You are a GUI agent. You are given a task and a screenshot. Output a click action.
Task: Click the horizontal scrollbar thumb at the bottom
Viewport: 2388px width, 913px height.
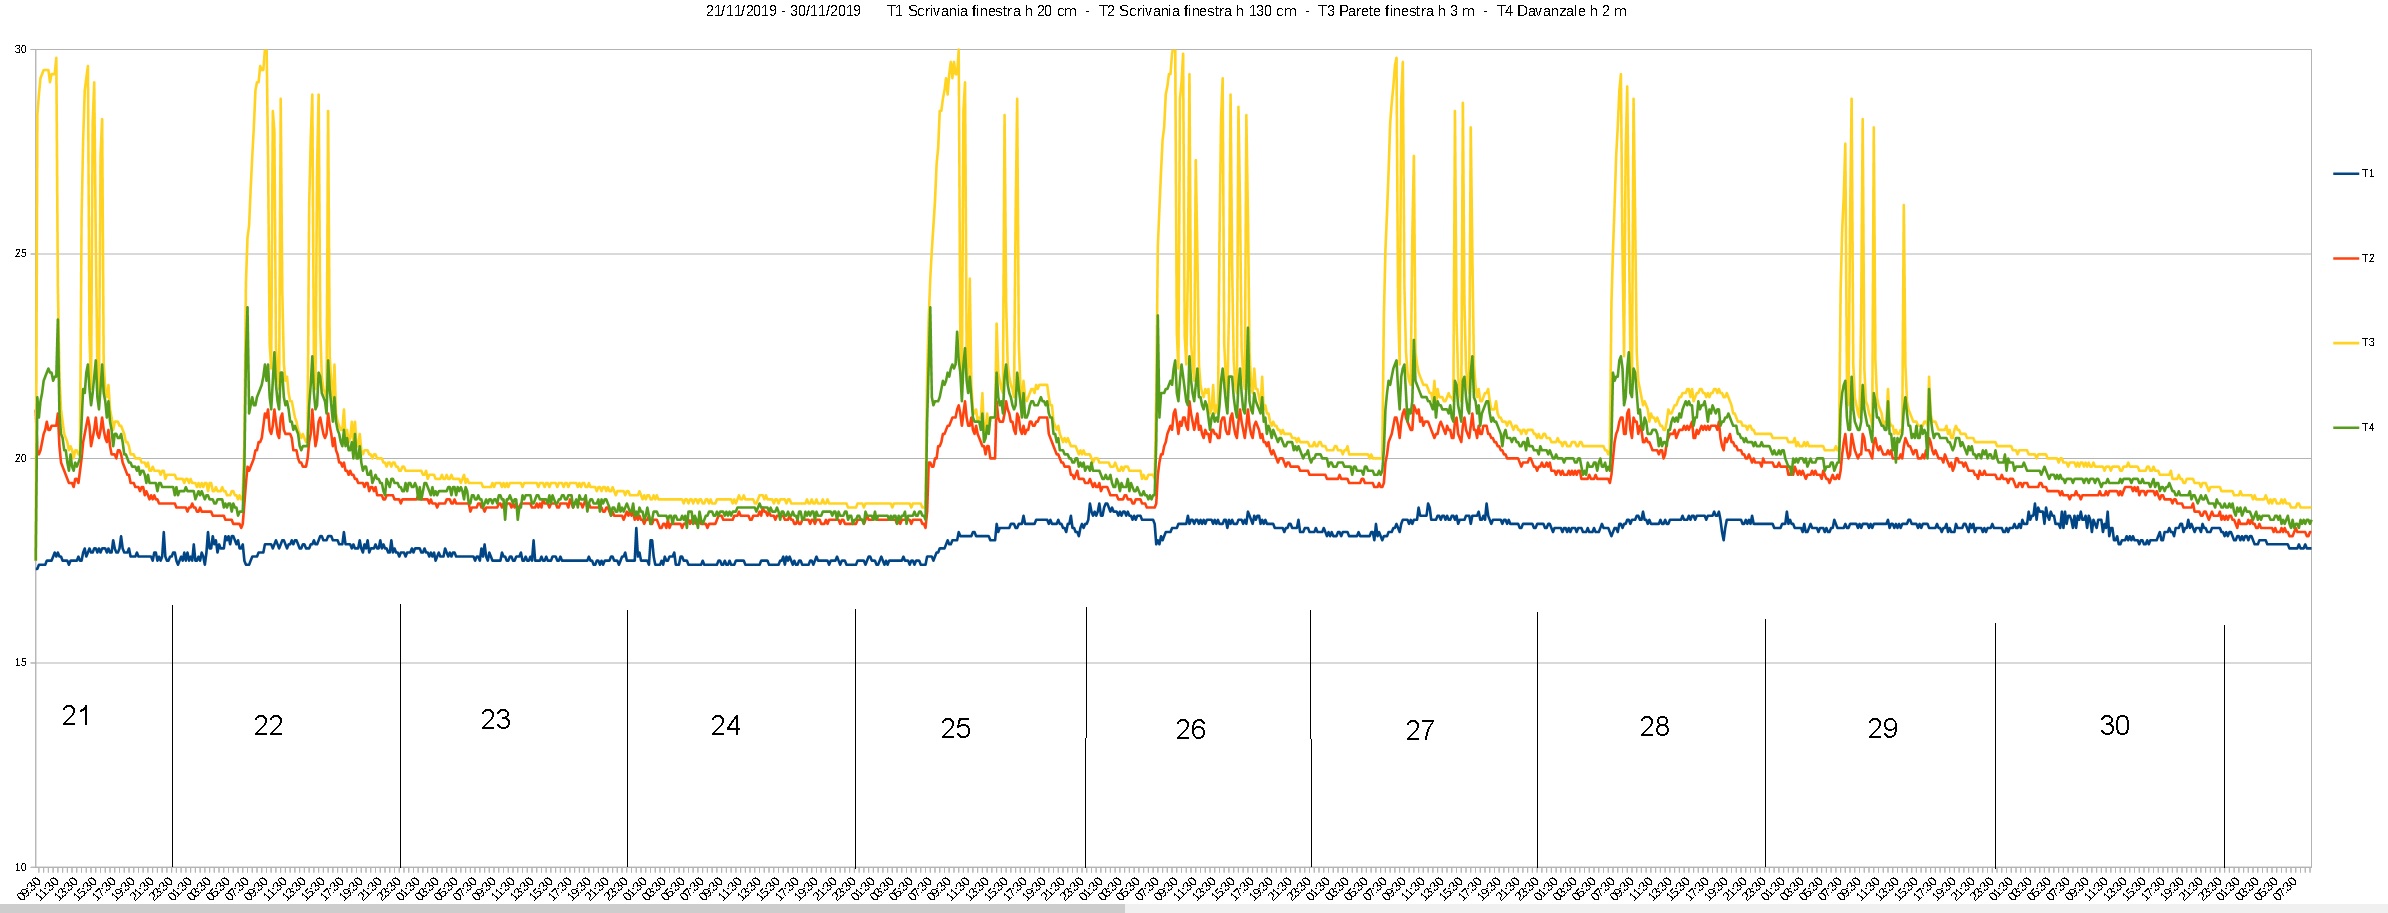[x=562, y=908]
